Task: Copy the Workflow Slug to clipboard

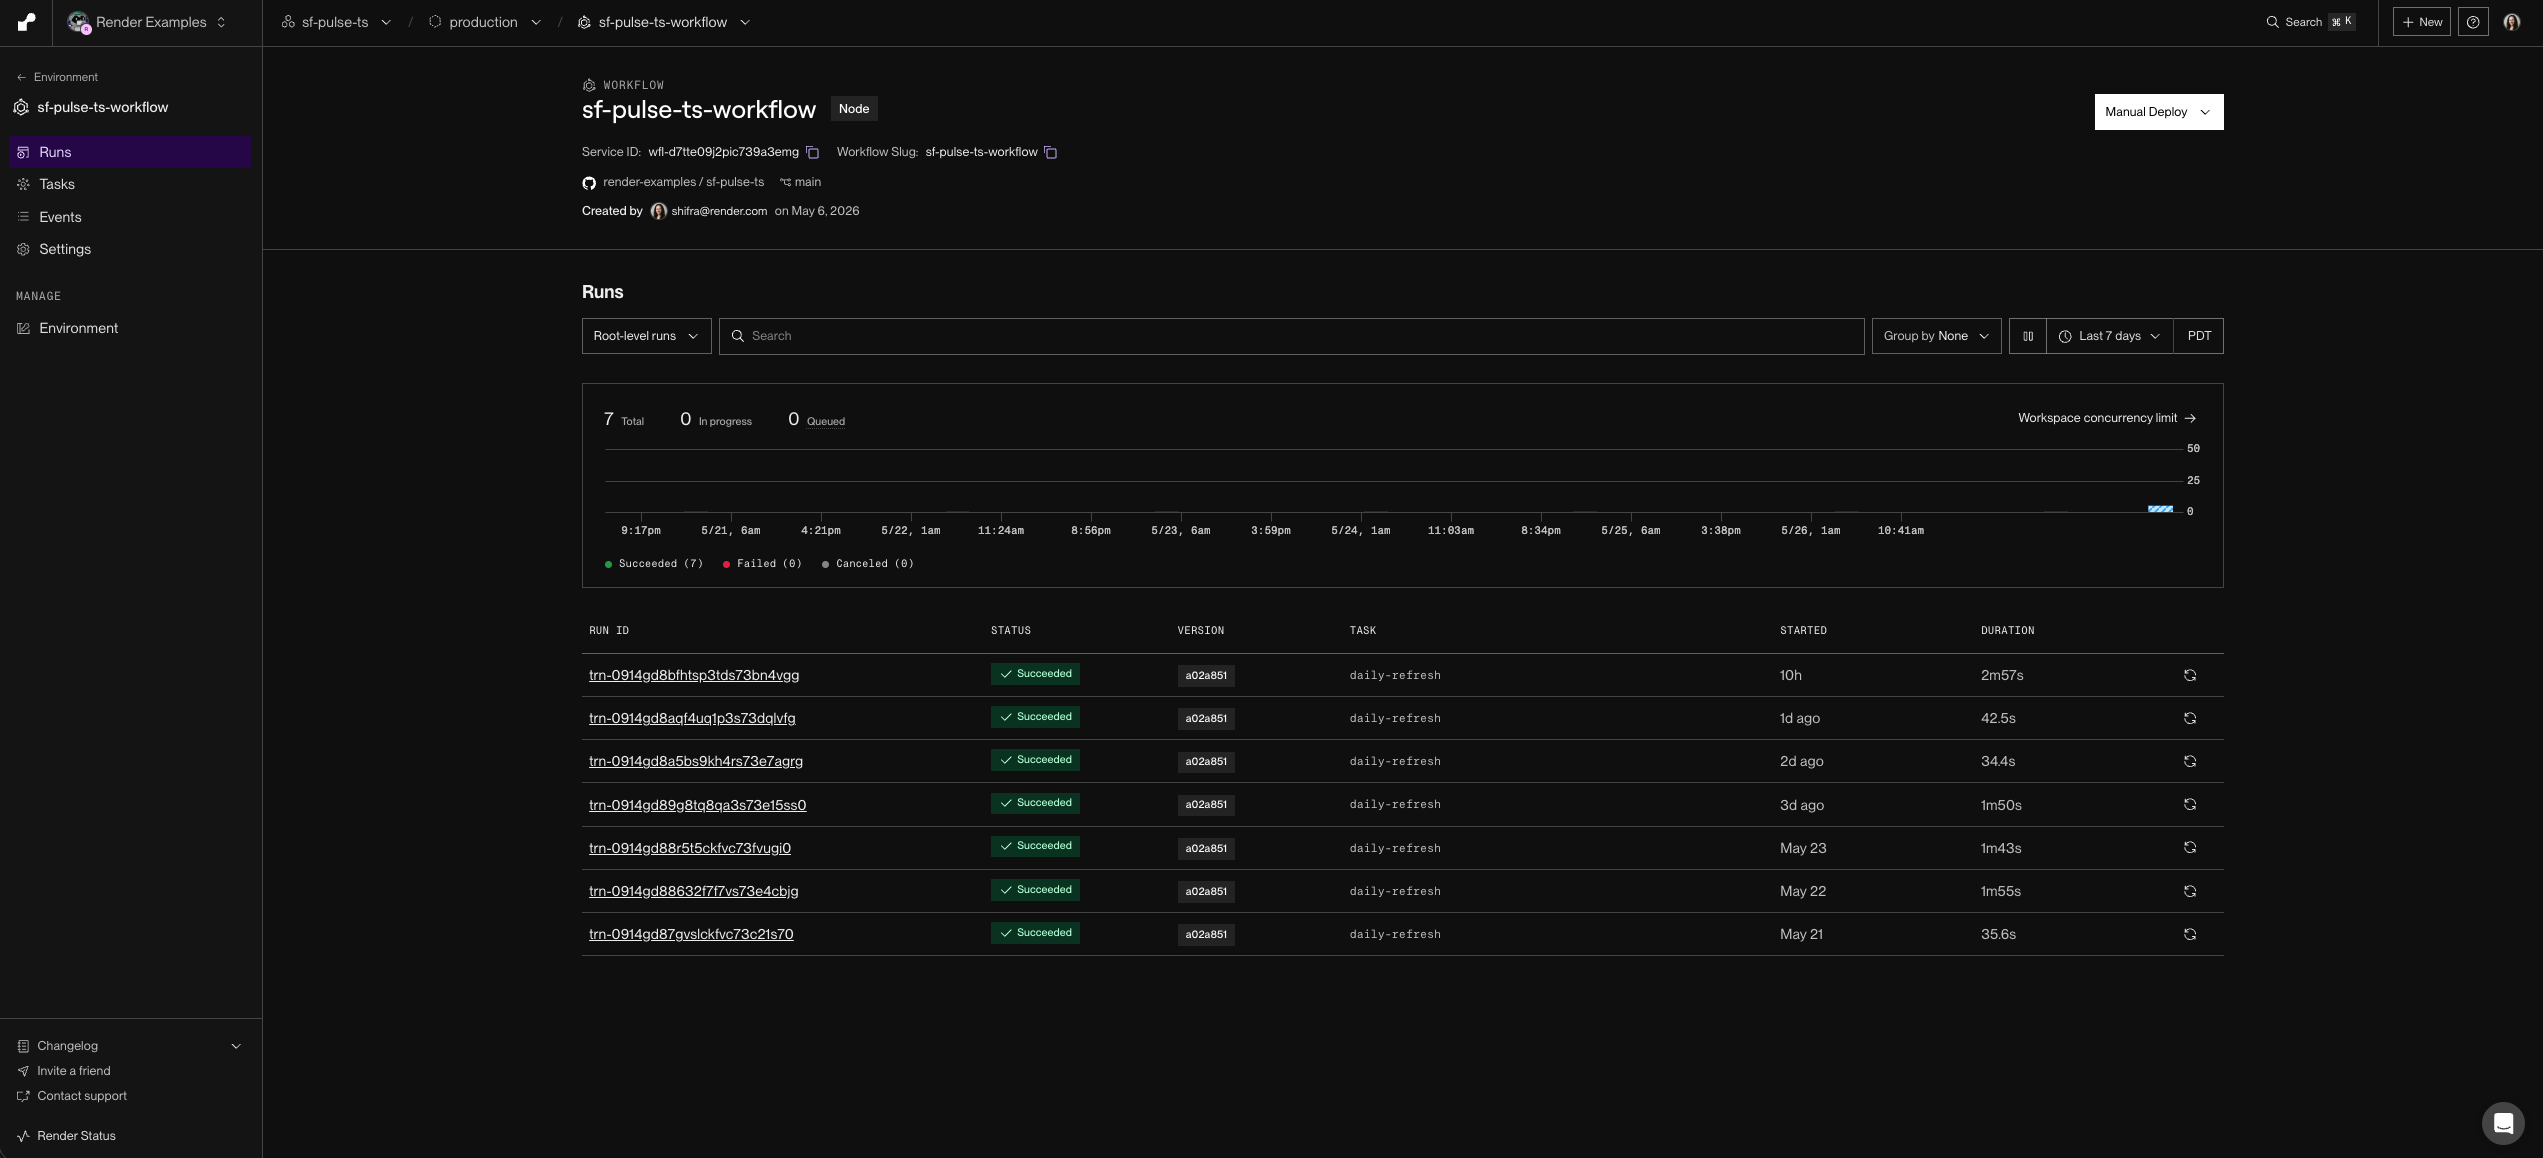Action: click(1051, 153)
